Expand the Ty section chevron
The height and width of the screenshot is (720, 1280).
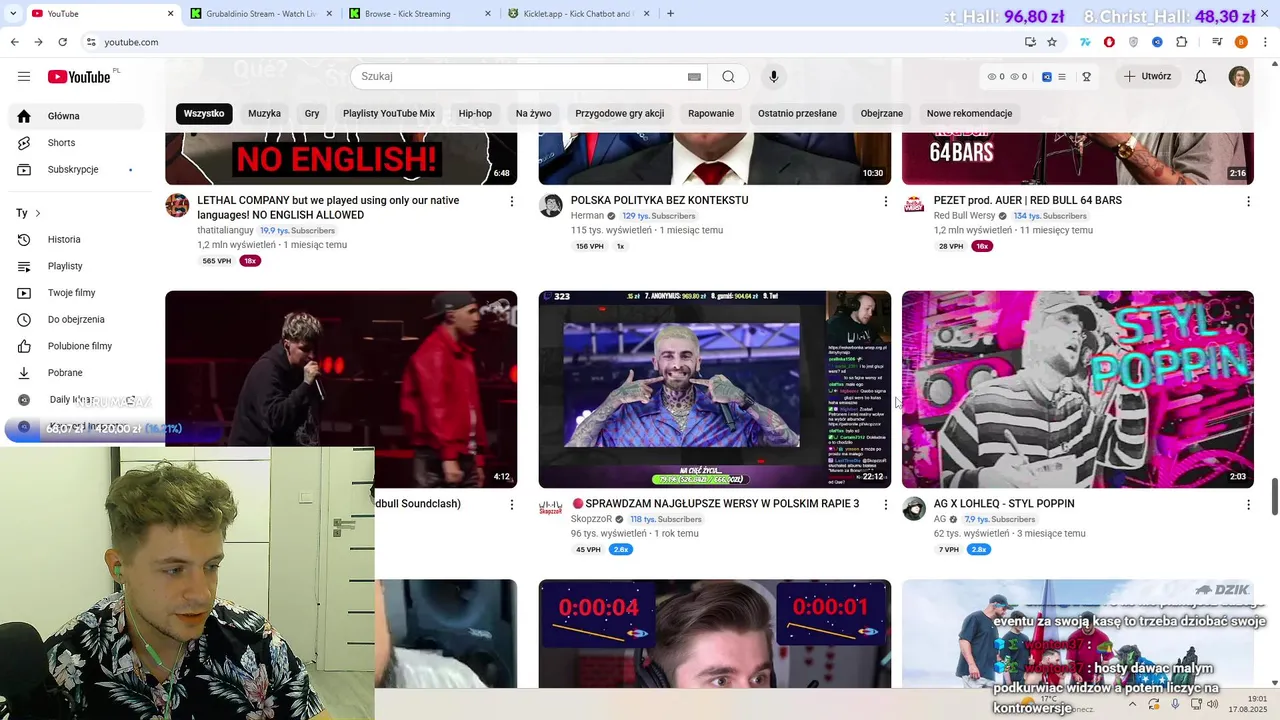[38, 213]
